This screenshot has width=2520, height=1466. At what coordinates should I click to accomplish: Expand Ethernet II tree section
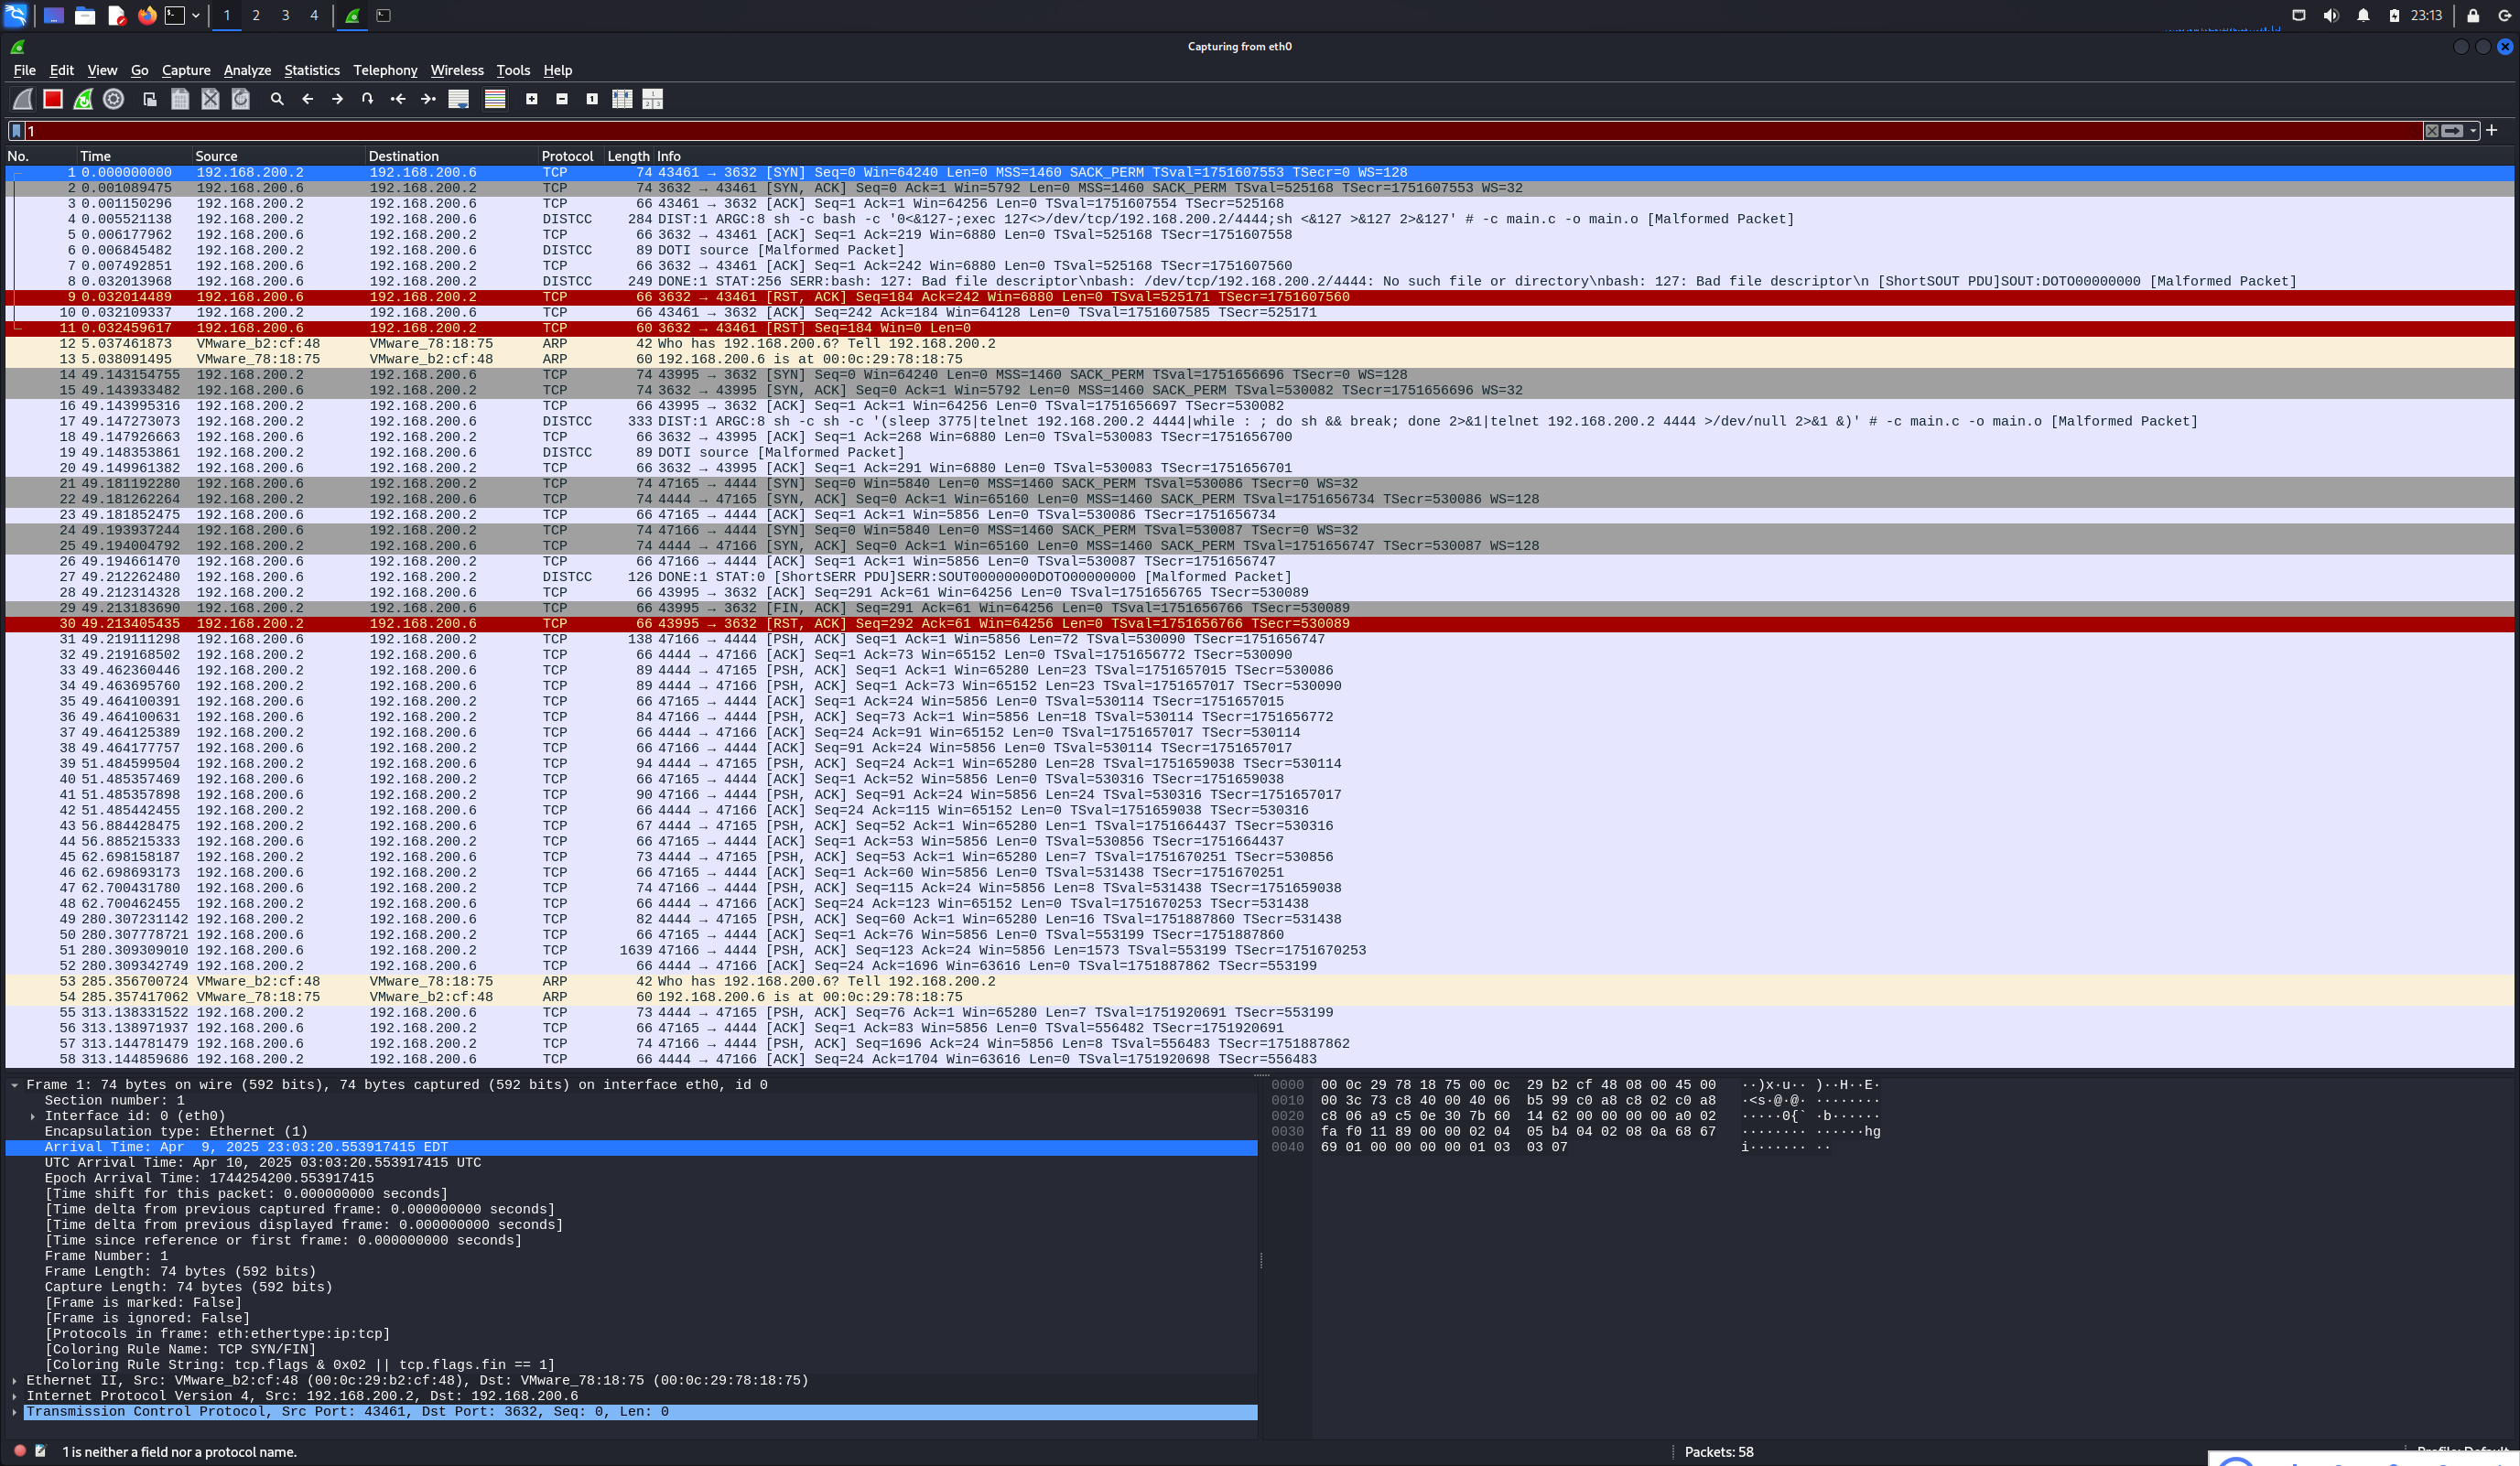14,1380
